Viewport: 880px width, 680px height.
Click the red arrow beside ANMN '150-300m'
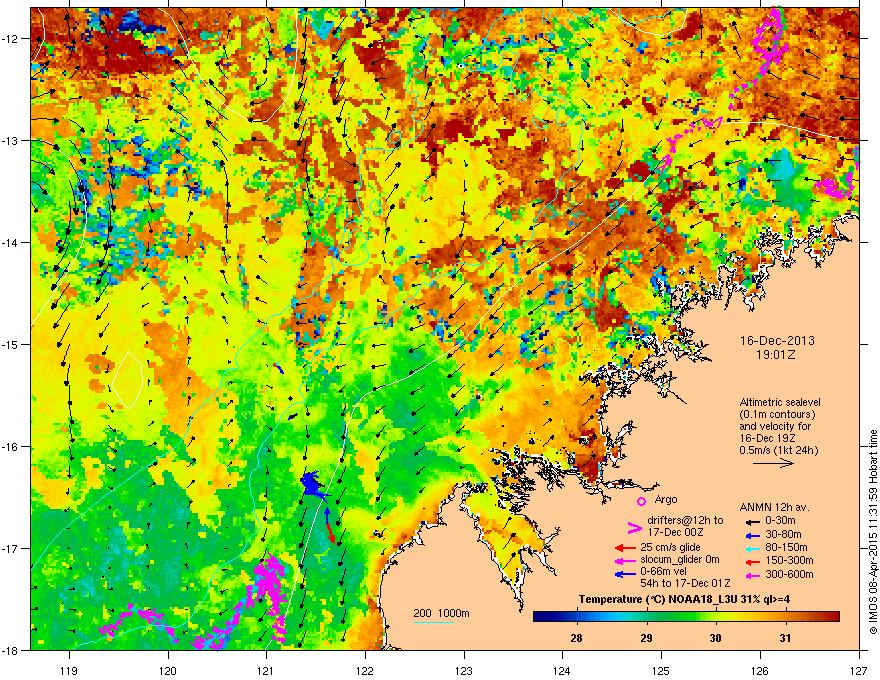point(752,560)
